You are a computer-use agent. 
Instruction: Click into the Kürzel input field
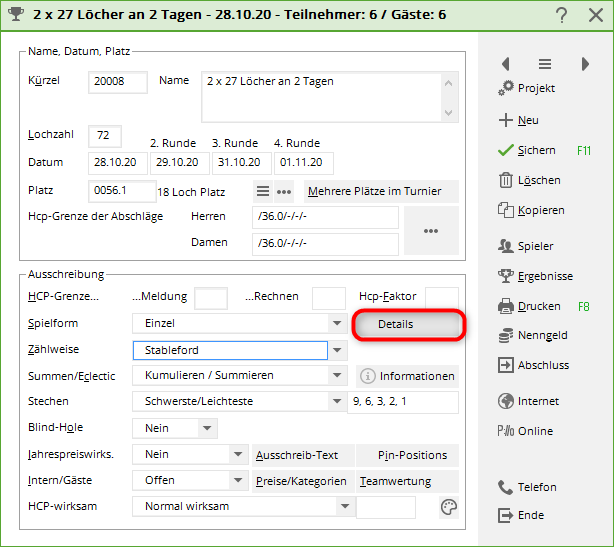118,82
